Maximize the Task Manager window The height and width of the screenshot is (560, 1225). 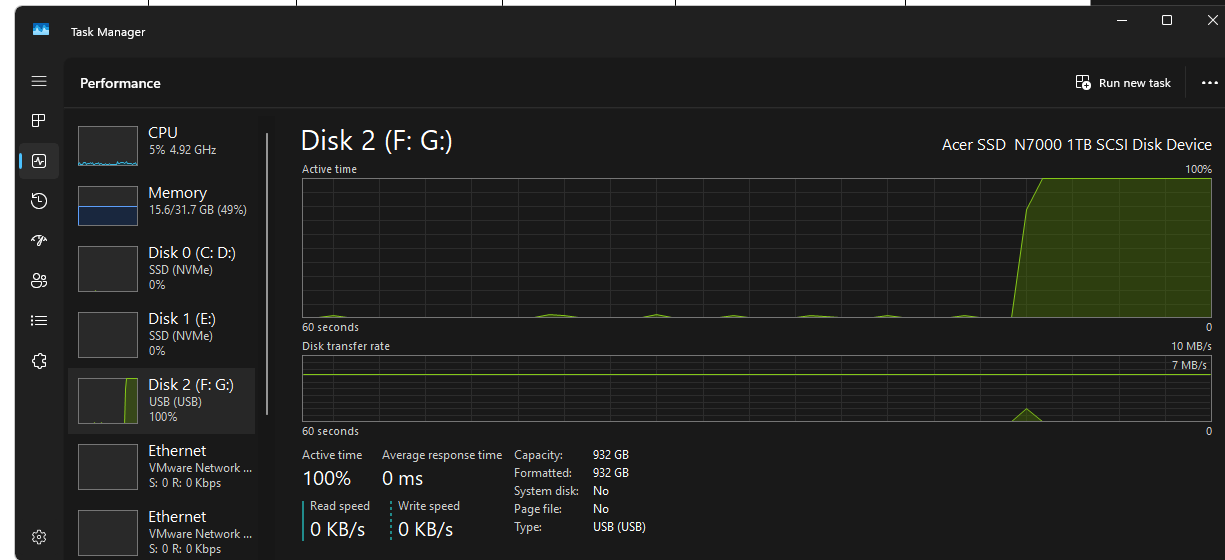coord(1167,20)
